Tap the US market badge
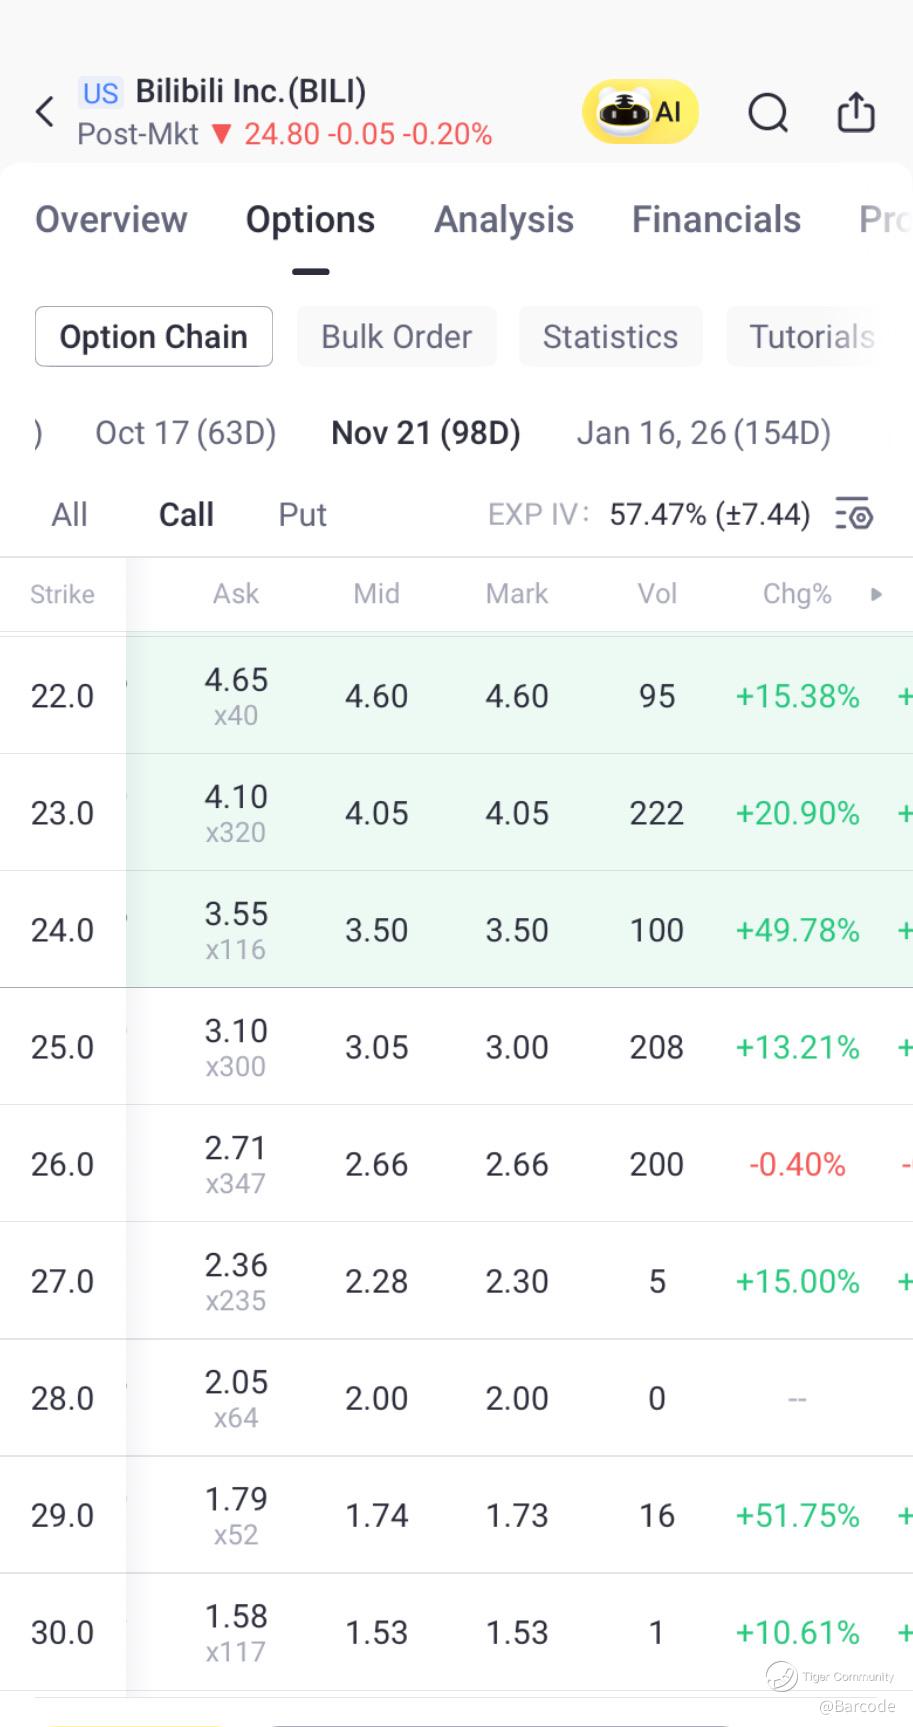Image resolution: width=913 pixels, height=1727 pixels. point(100,93)
